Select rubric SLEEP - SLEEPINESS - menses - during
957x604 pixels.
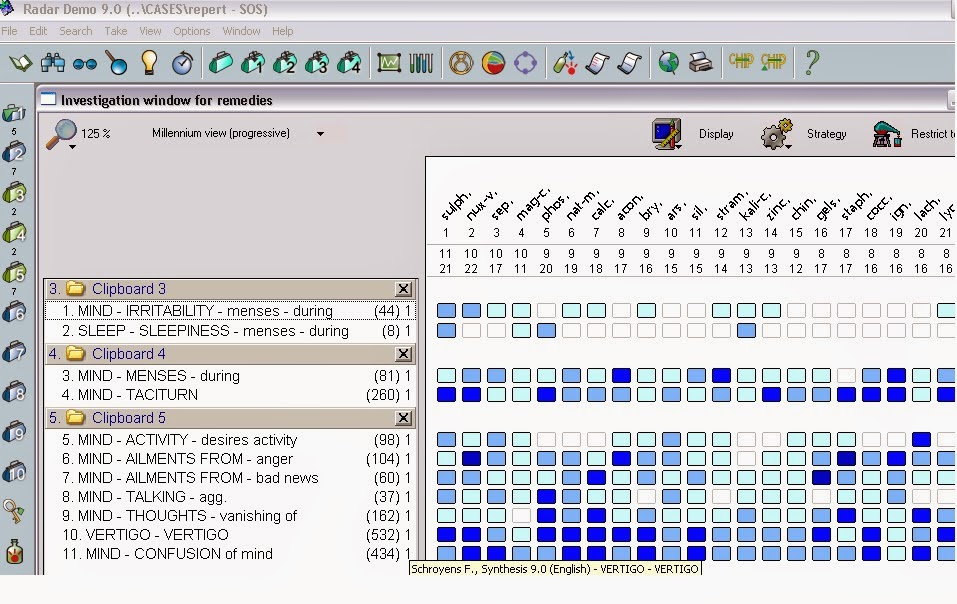coord(230,331)
